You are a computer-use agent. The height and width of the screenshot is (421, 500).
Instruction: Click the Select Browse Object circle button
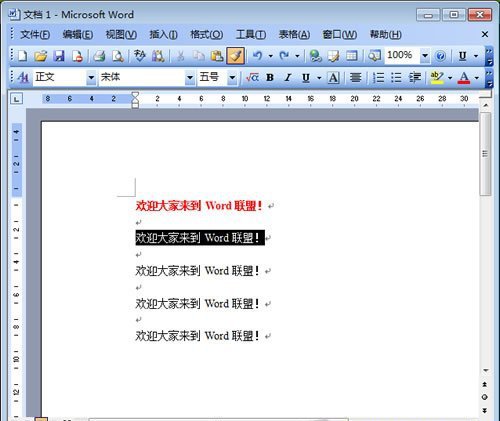485,397
